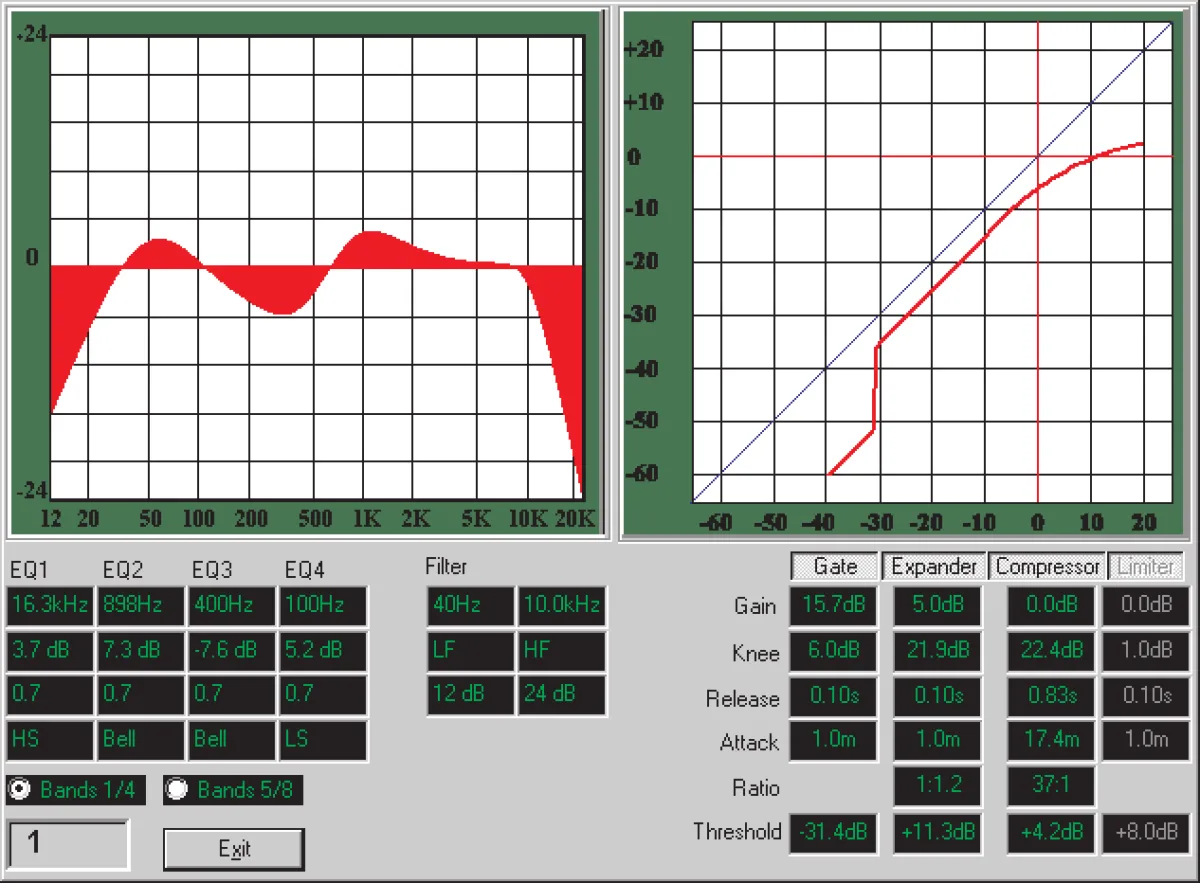Viewport: 1200px width, 883px height.
Task: Select the 10.0kHz filter frequency field
Action: (x=562, y=606)
